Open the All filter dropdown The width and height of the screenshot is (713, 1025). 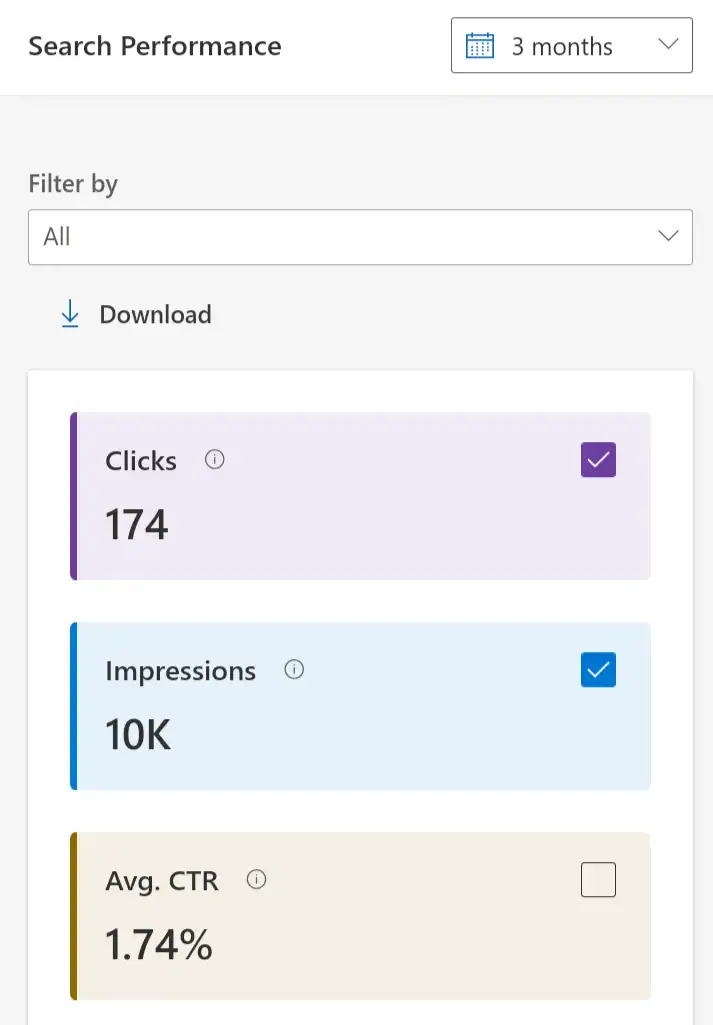coord(360,237)
